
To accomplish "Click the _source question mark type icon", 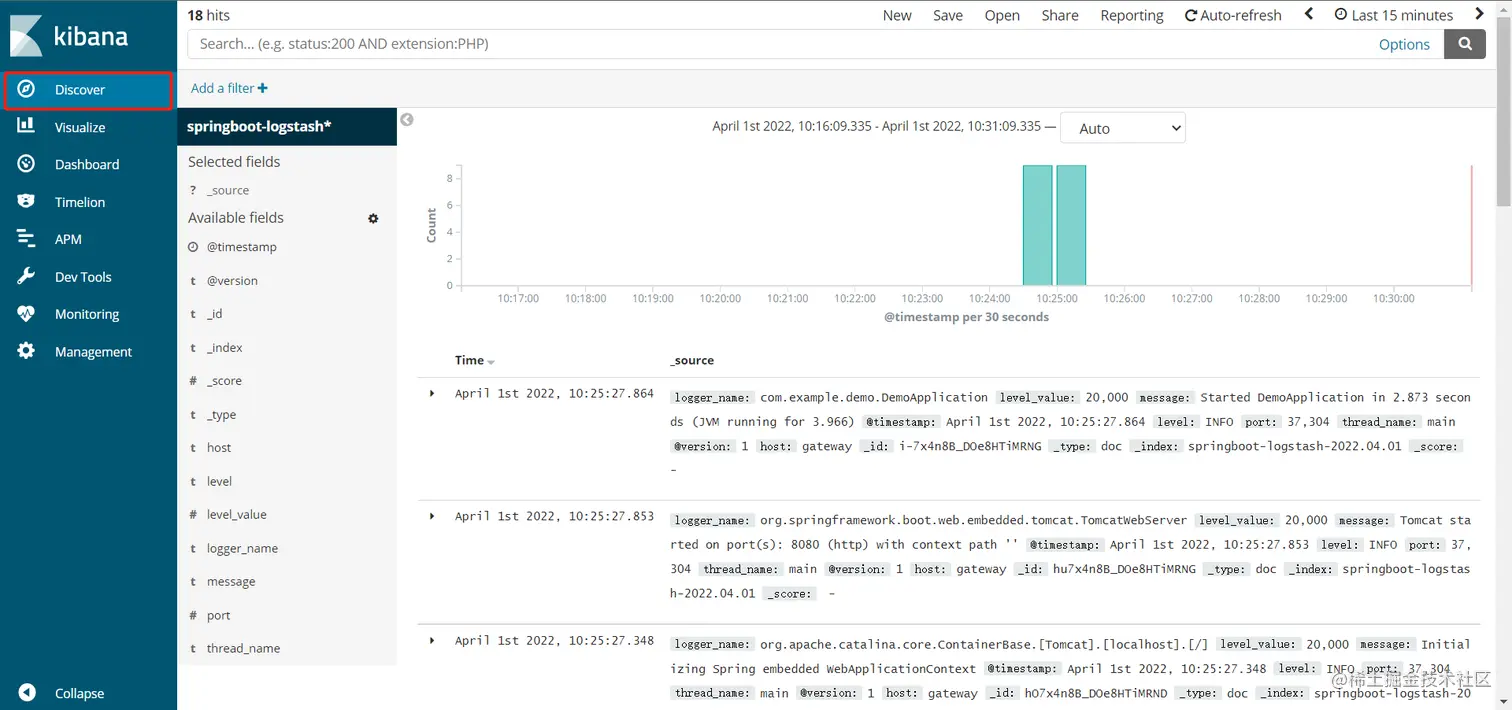I will click(193, 190).
